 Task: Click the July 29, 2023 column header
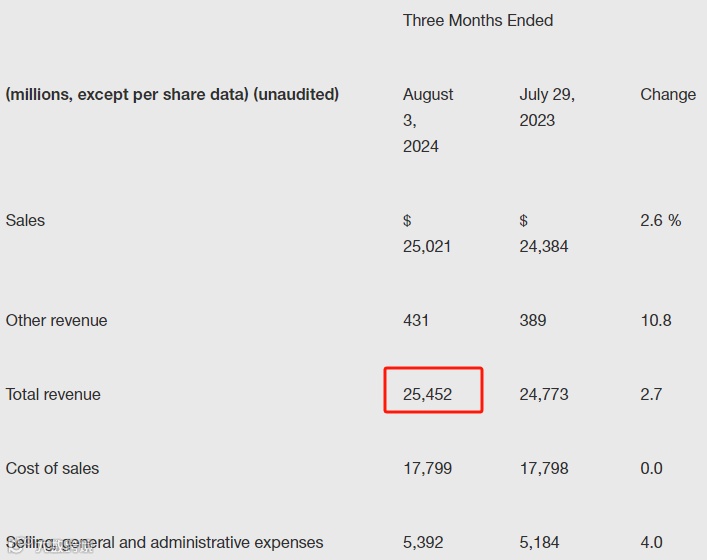pos(547,107)
